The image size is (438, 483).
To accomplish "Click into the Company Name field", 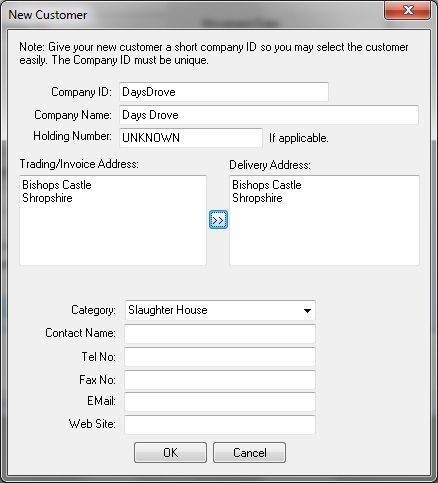I will [x=269, y=115].
